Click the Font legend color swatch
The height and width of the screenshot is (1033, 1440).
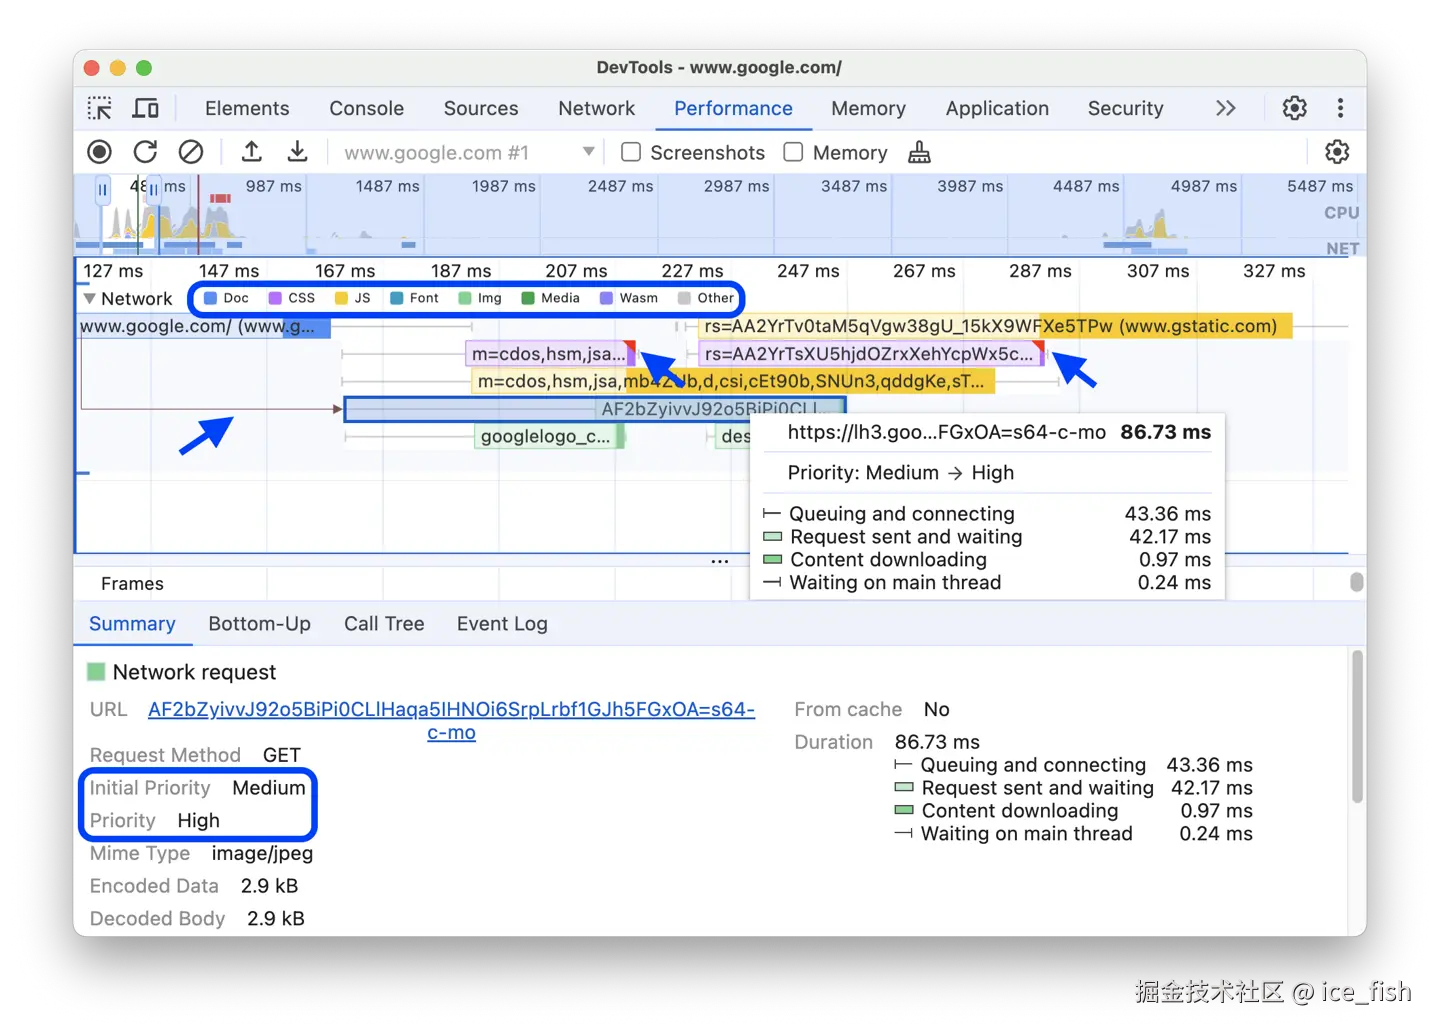tap(397, 298)
